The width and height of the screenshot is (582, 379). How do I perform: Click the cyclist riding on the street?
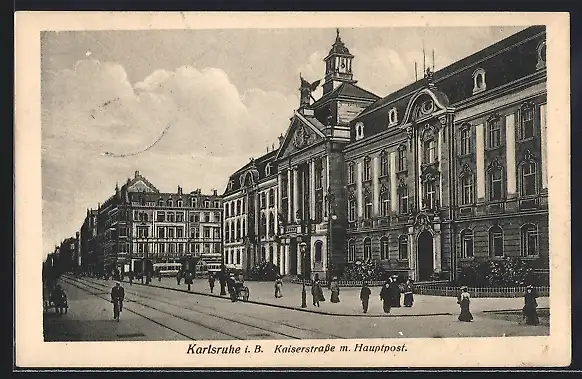pos(117,301)
